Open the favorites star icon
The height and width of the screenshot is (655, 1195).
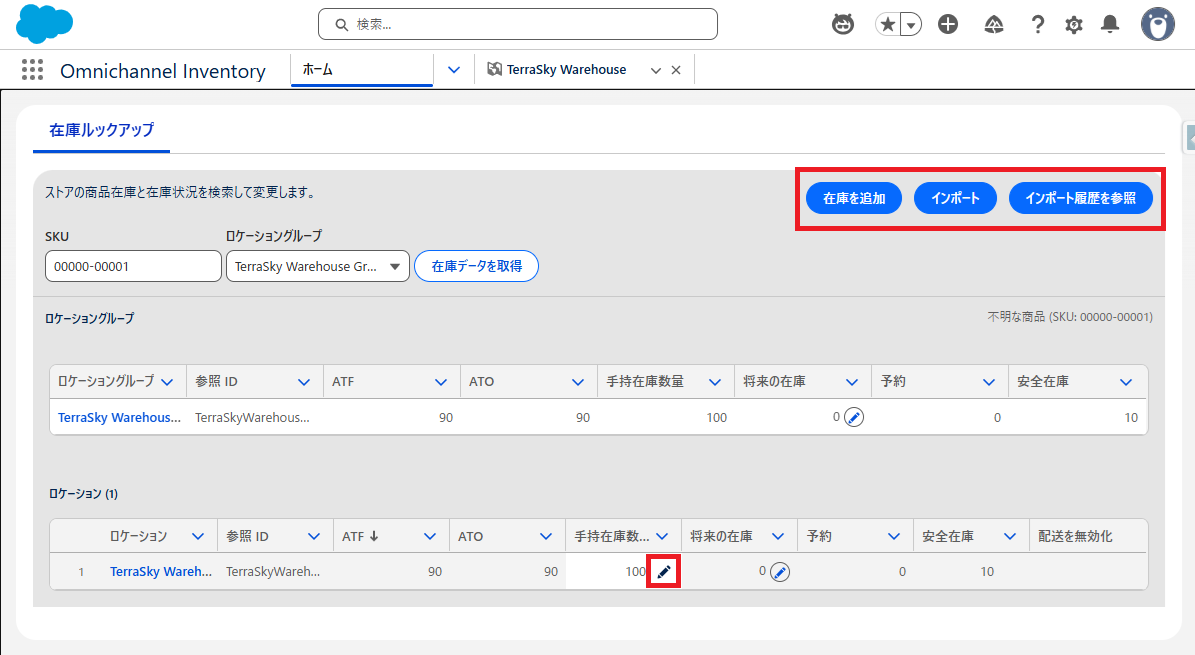point(887,24)
